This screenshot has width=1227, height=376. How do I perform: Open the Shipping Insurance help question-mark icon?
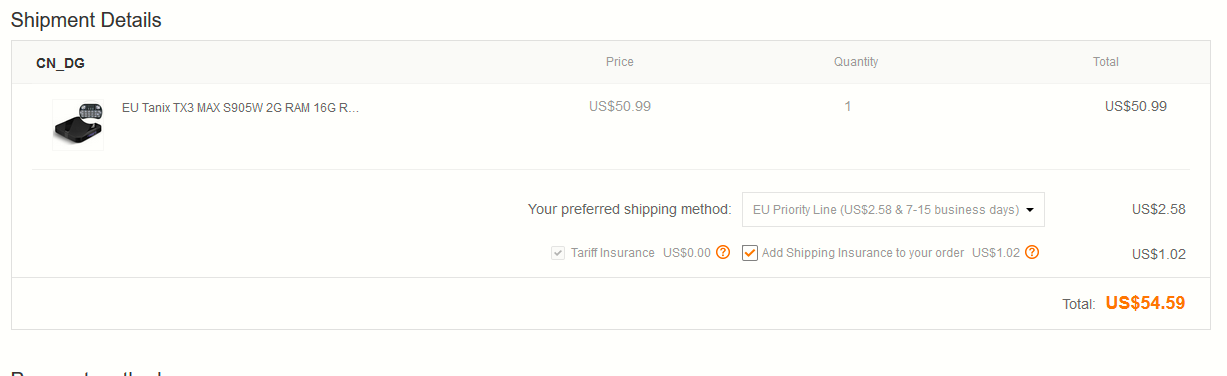pos(1032,253)
